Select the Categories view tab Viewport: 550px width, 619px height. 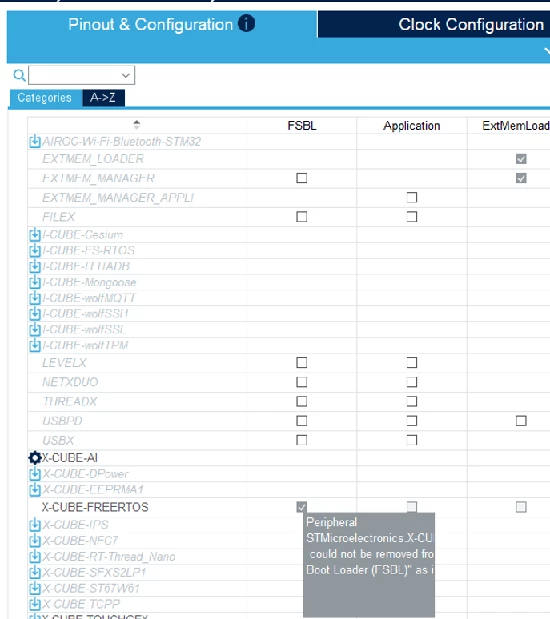pos(45,98)
